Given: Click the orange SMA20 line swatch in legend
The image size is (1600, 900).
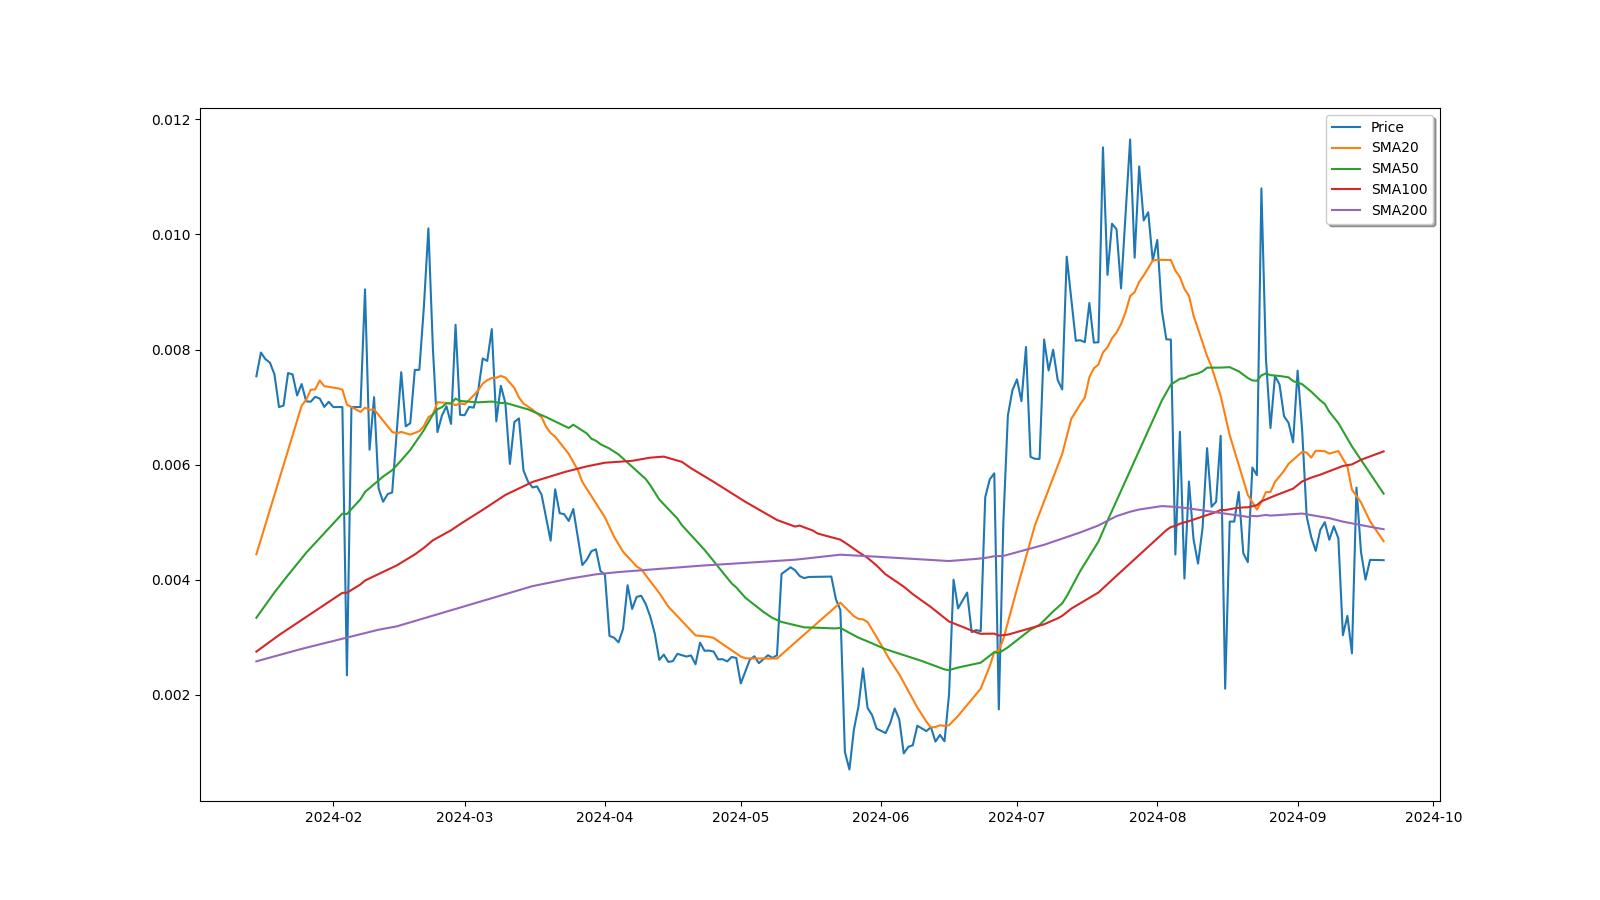Looking at the screenshot, I should coord(1347,148).
